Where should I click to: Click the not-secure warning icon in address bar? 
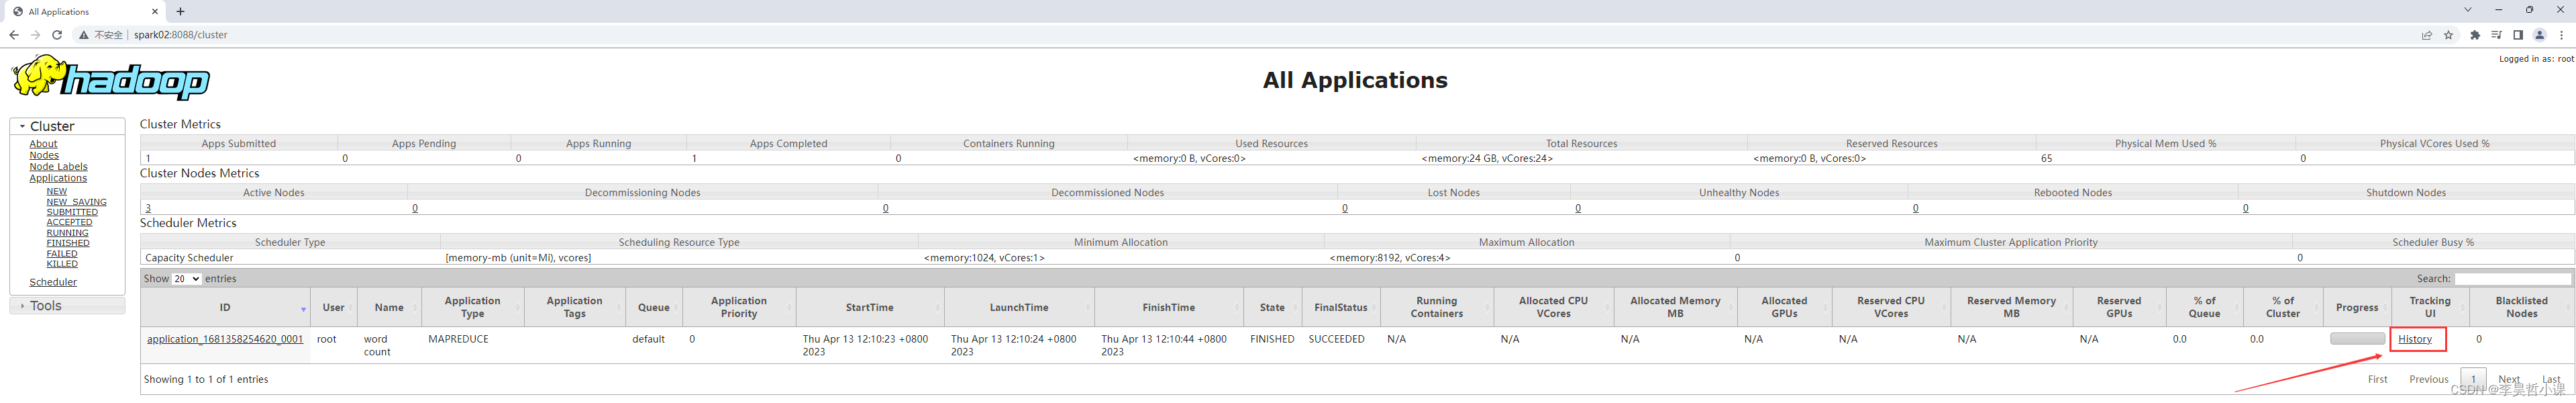pos(84,35)
